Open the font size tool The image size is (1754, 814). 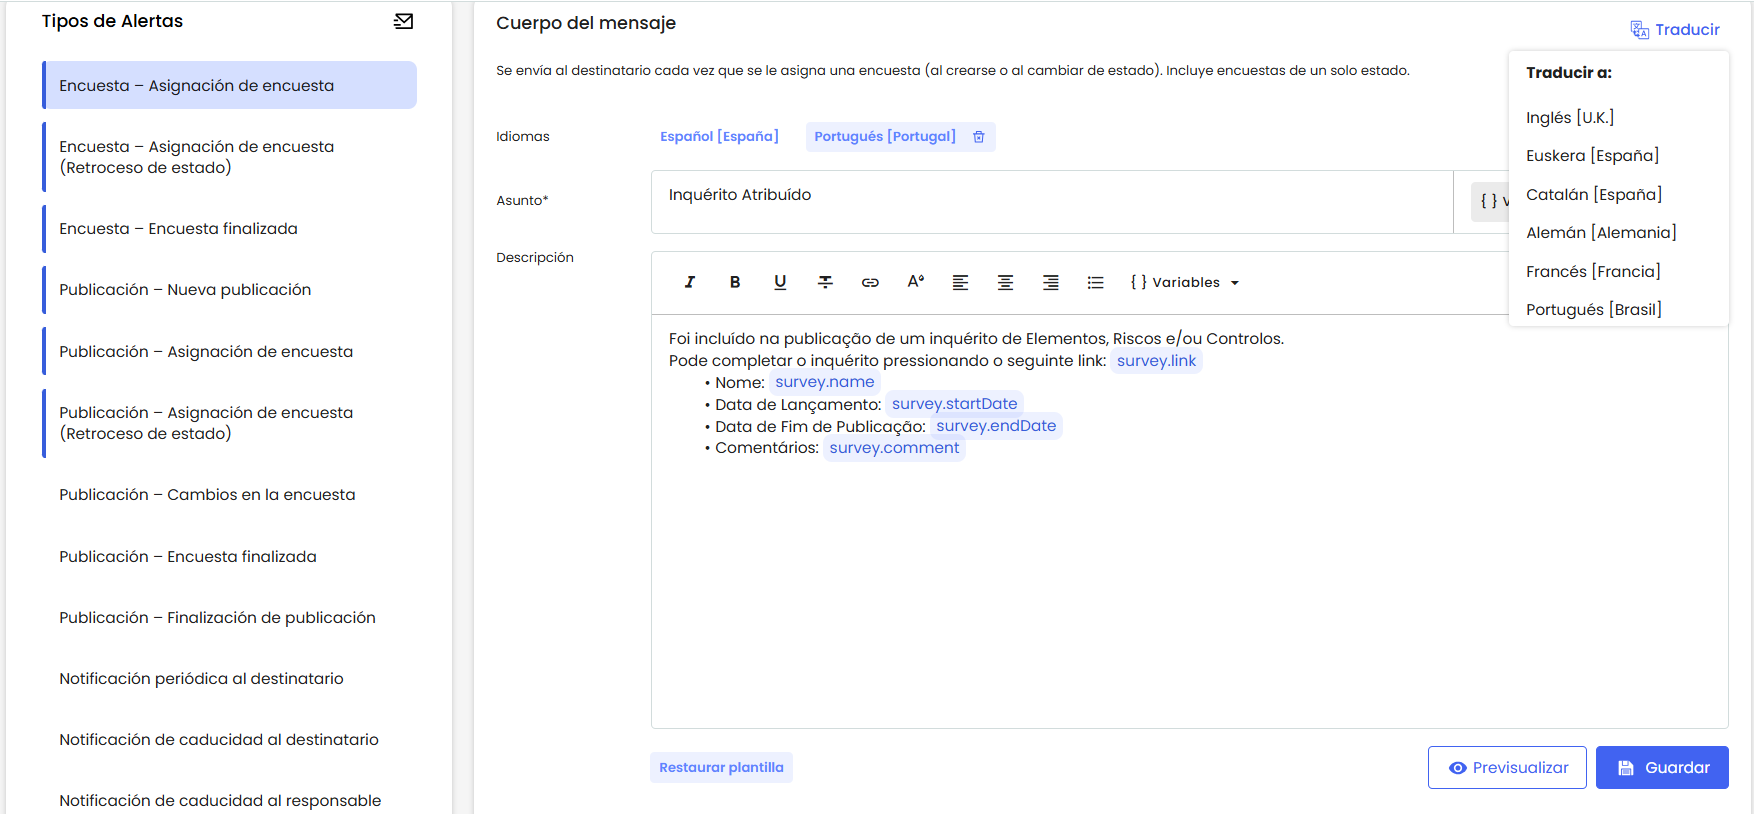pos(915,282)
